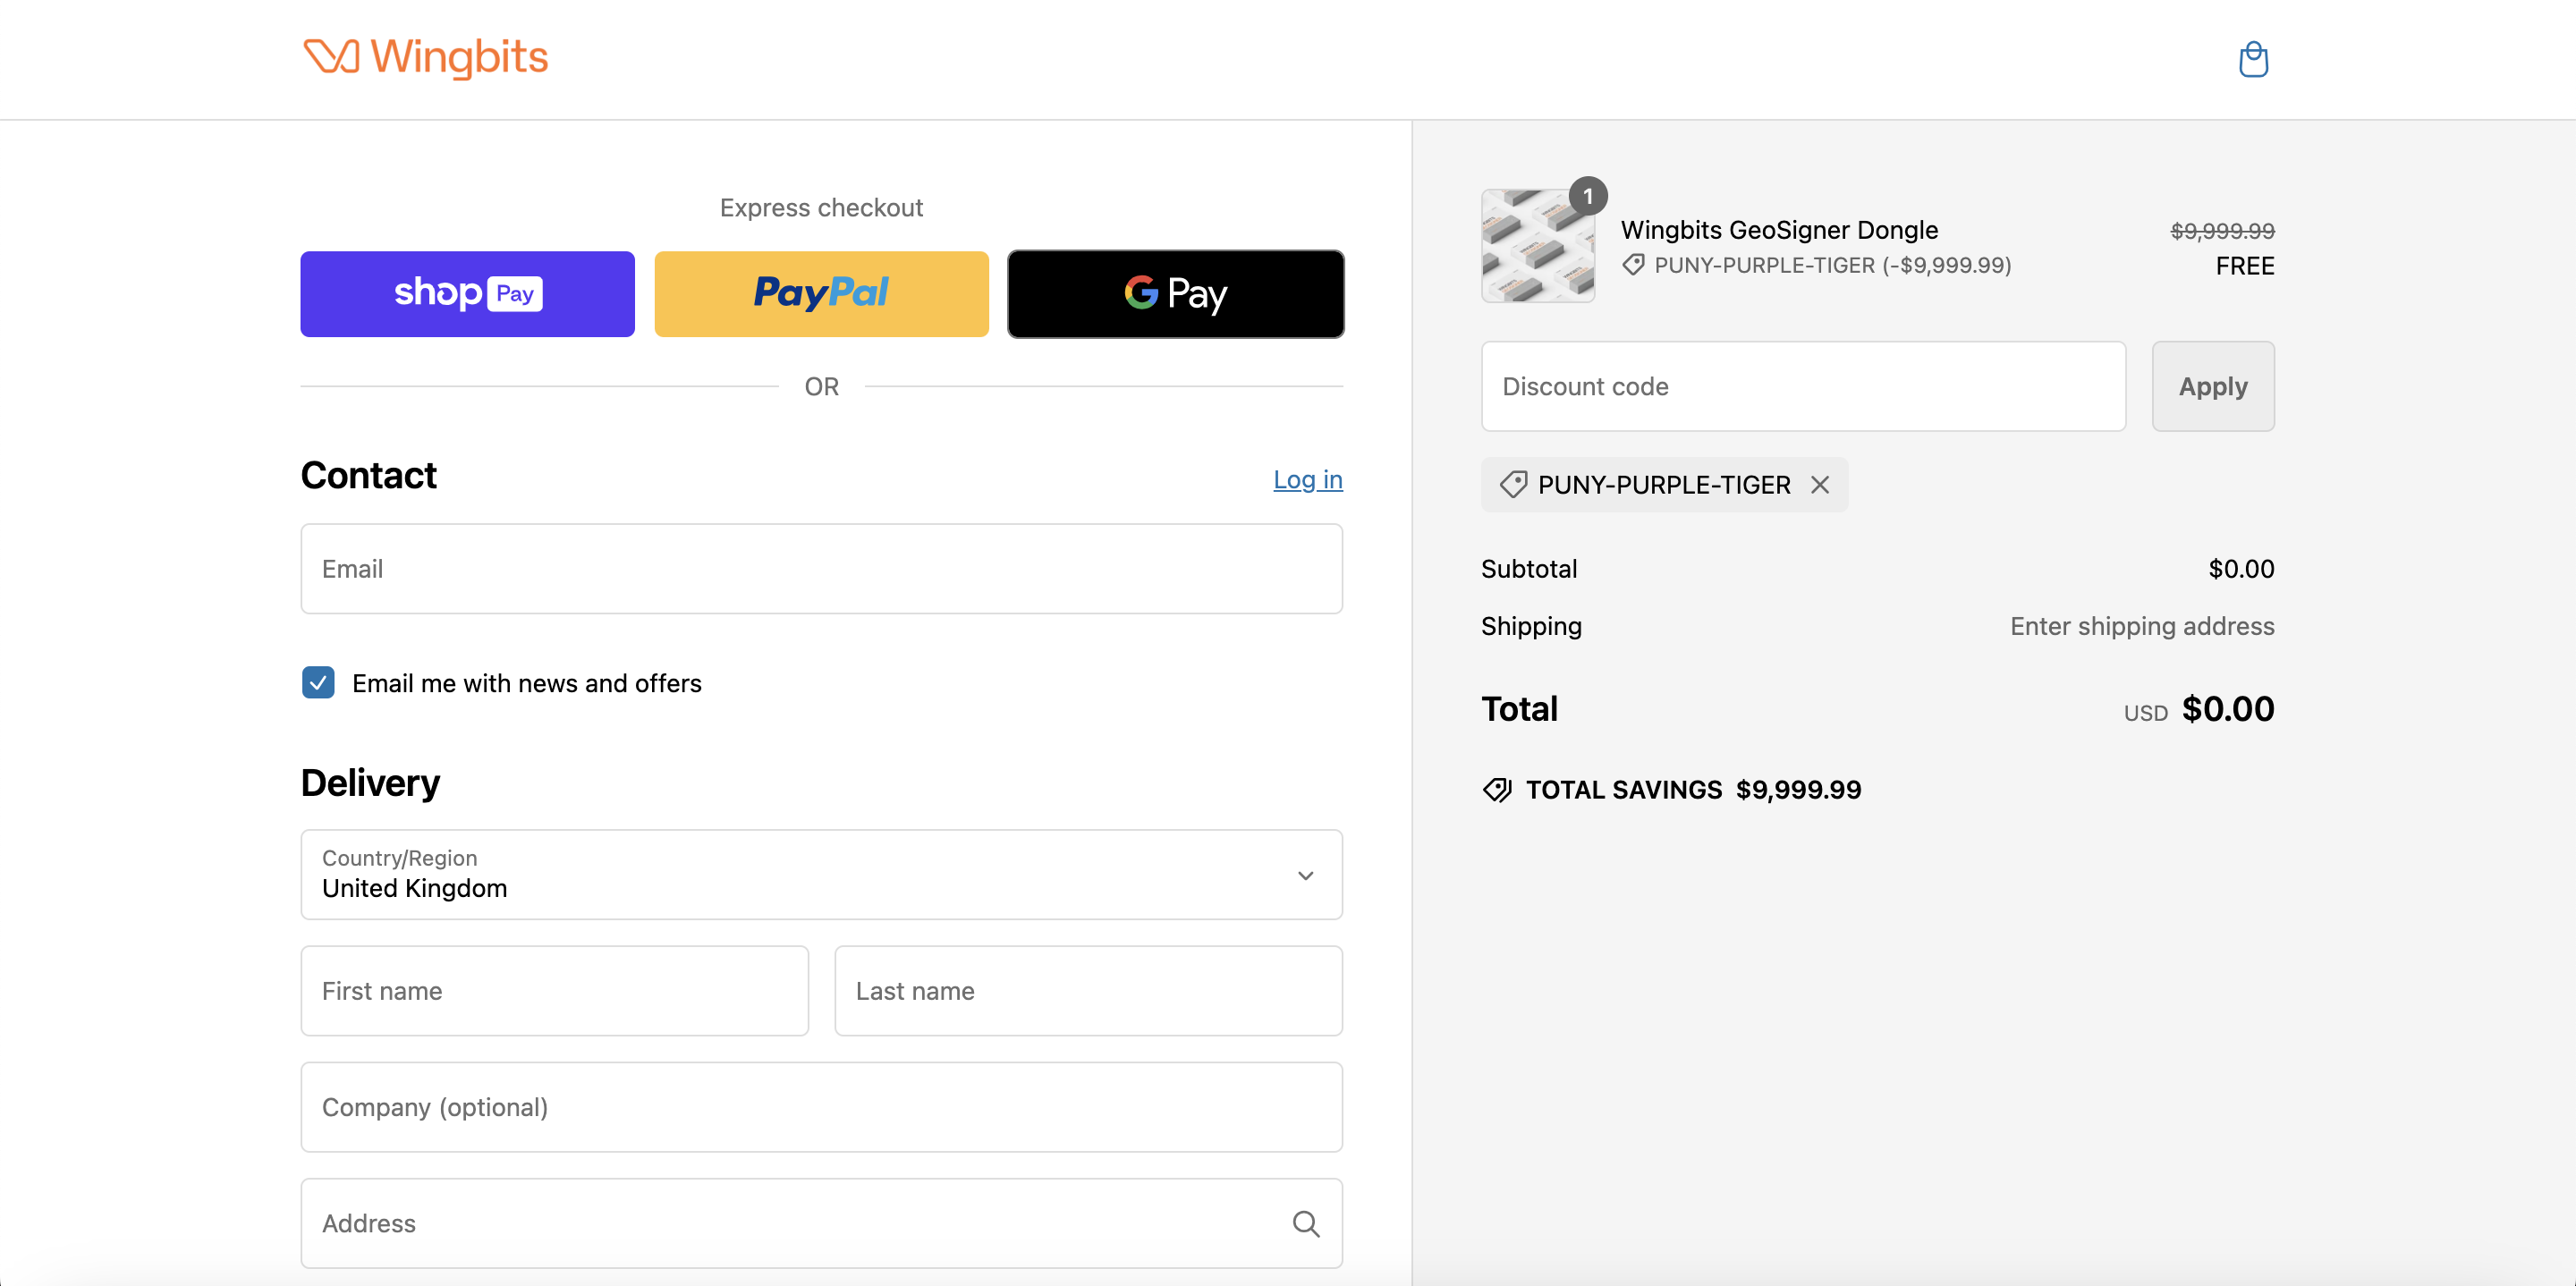Click the total savings tag icon
Screen dimensions: 2576x1286
coord(1496,790)
